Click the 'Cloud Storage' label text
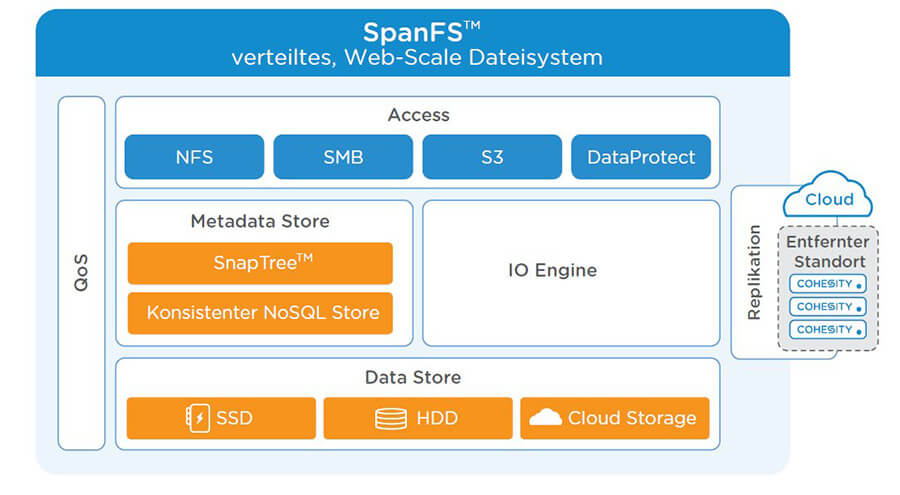The width and height of the screenshot is (900, 495). tap(632, 418)
